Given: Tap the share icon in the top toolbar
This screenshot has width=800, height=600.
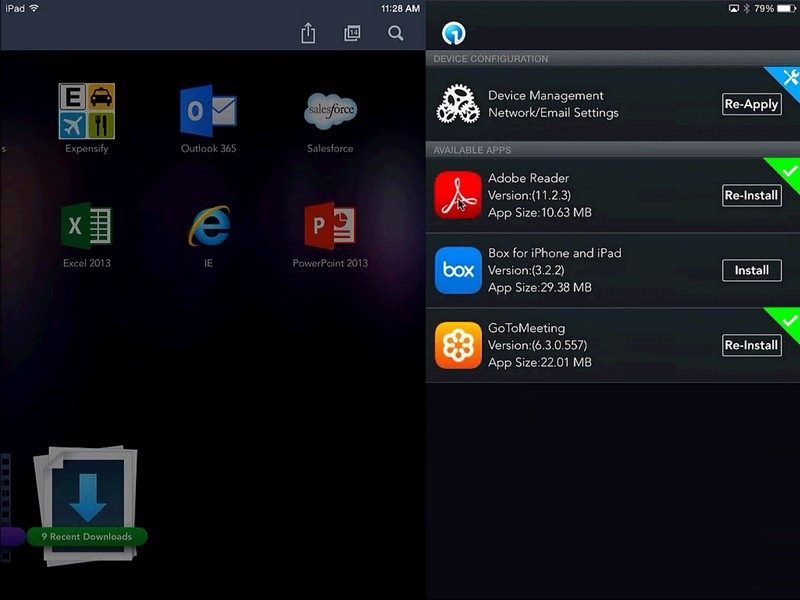Looking at the screenshot, I should click(x=308, y=33).
